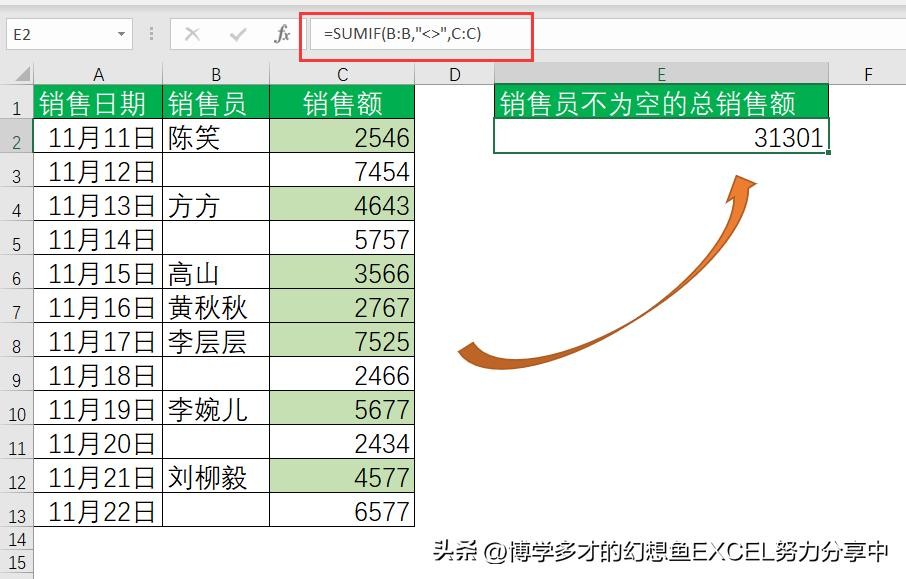Select column E header
The image size is (906, 579).
661,74
